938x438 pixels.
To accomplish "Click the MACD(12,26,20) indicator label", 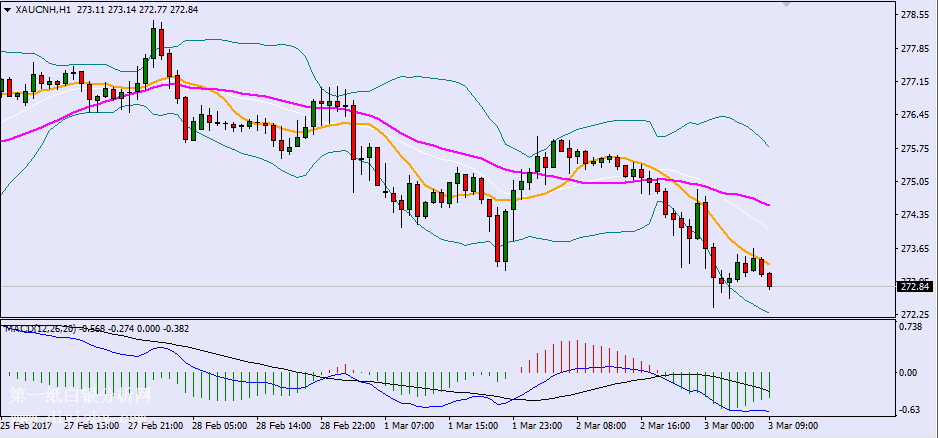I will tap(38, 328).
